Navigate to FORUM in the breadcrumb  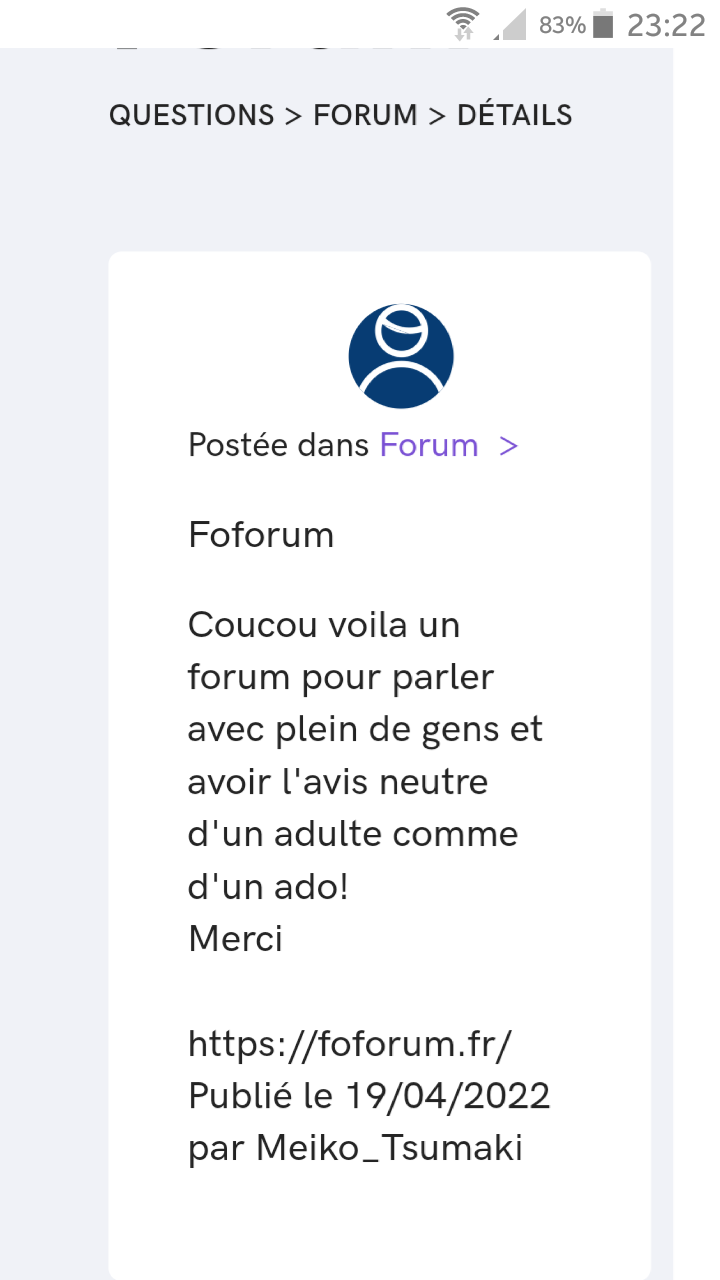click(x=365, y=115)
